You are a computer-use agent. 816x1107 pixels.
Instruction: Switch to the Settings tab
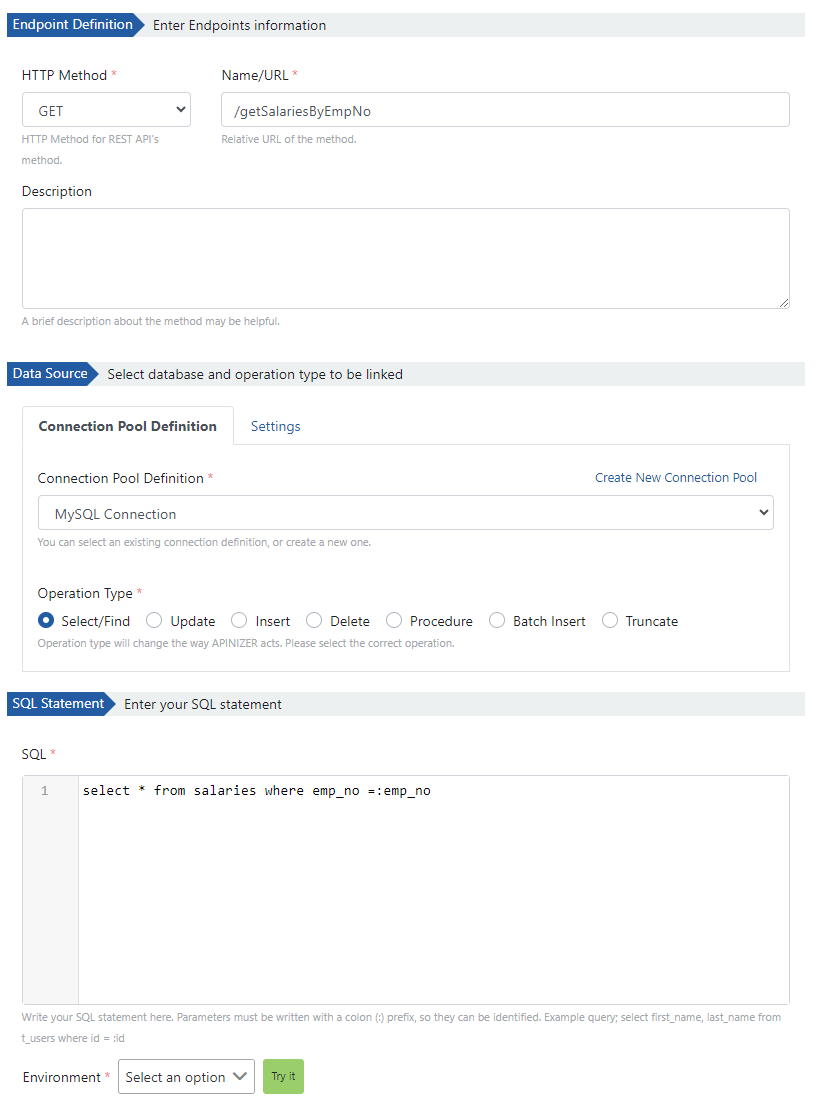pyautogui.click(x=275, y=426)
